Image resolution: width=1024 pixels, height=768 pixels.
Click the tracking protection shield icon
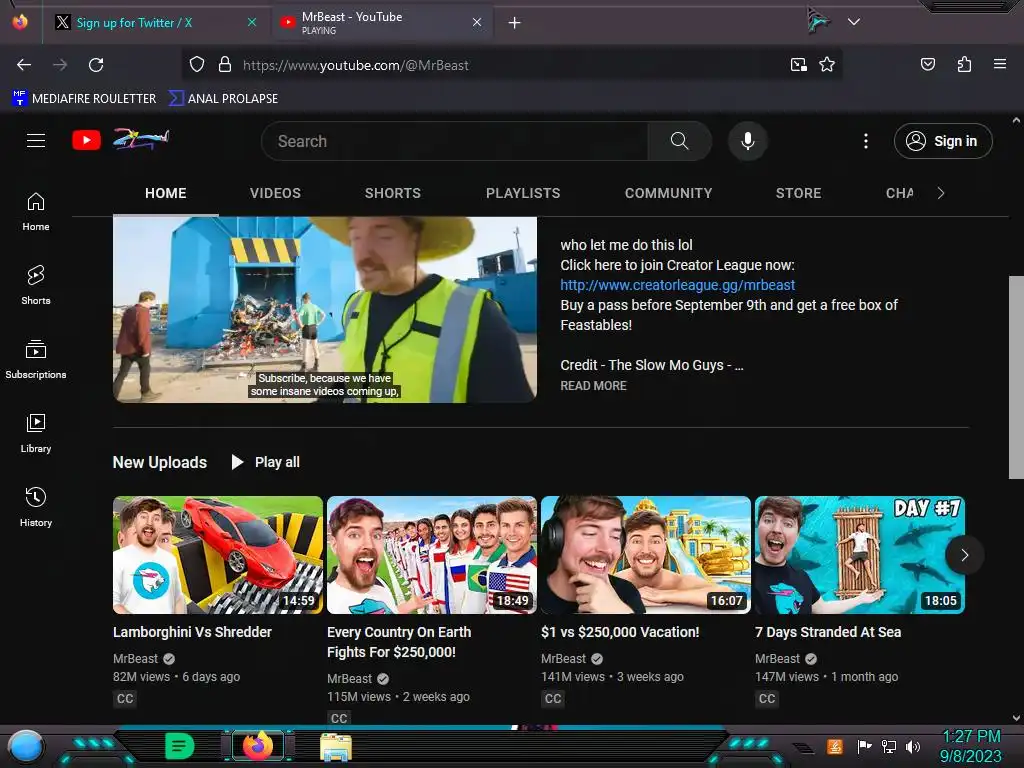[x=197, y=65]
